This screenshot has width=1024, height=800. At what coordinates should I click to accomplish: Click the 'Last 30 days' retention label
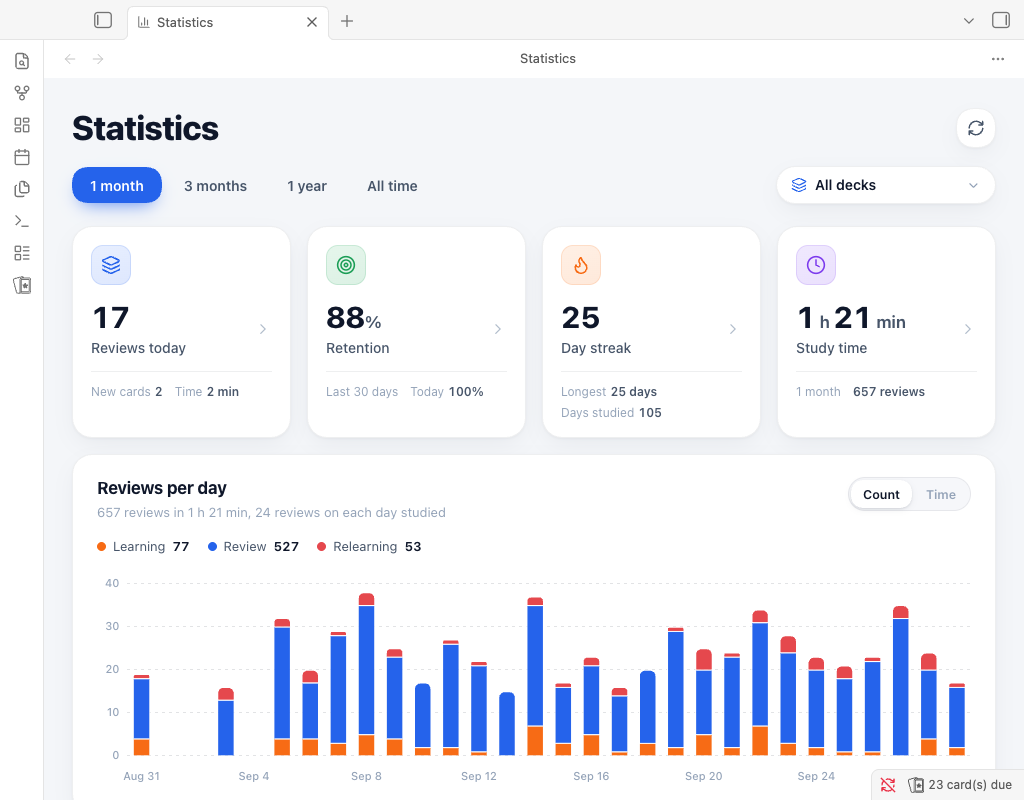[x=362, y=392]
